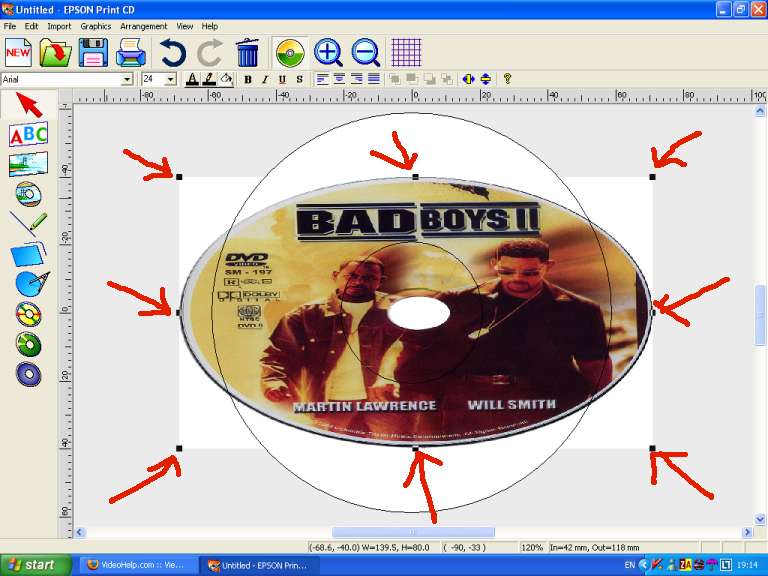Click the vertical scrollbar up arrow

760,112
